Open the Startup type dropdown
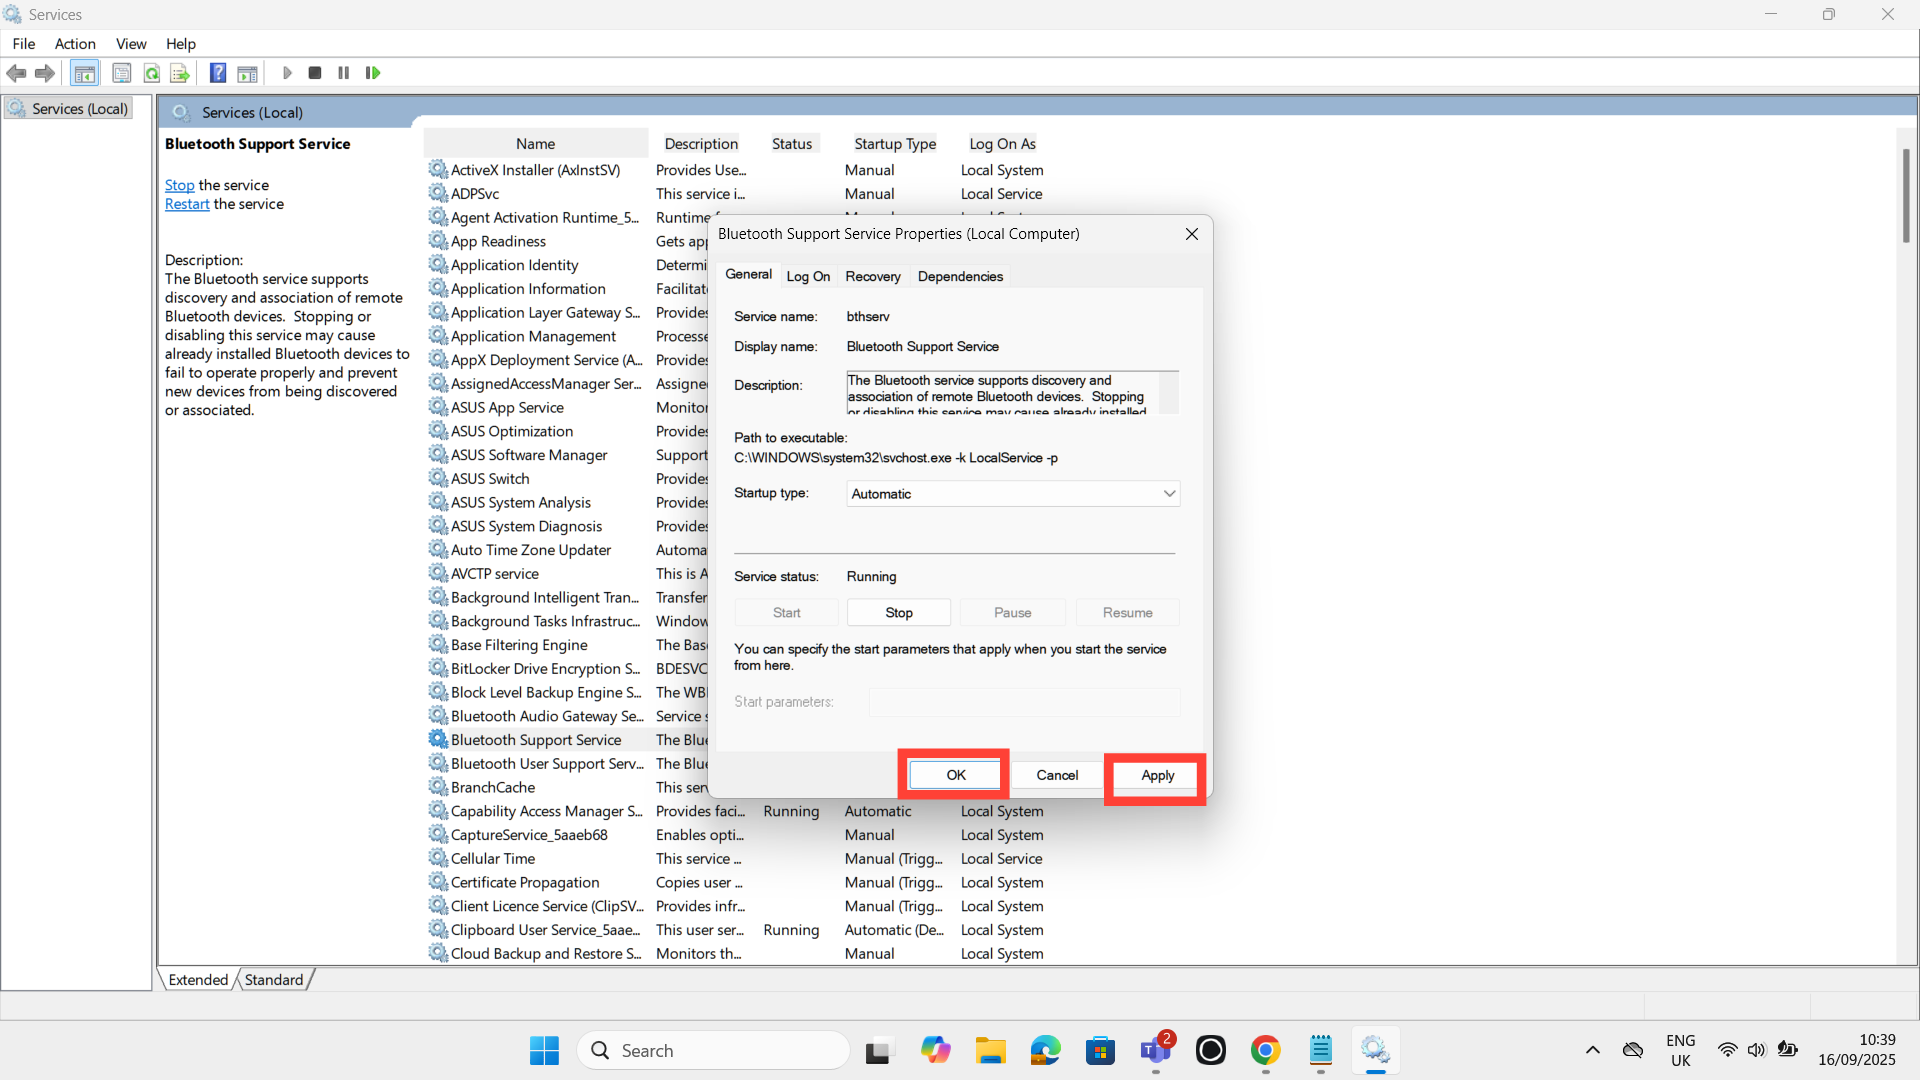1920x1080 pixels. click(x=1012, y=494)
